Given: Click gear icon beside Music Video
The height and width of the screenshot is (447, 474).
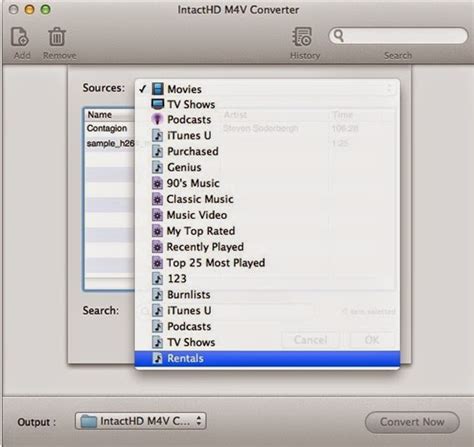Looking at the screenshot, I should (157, 215).
